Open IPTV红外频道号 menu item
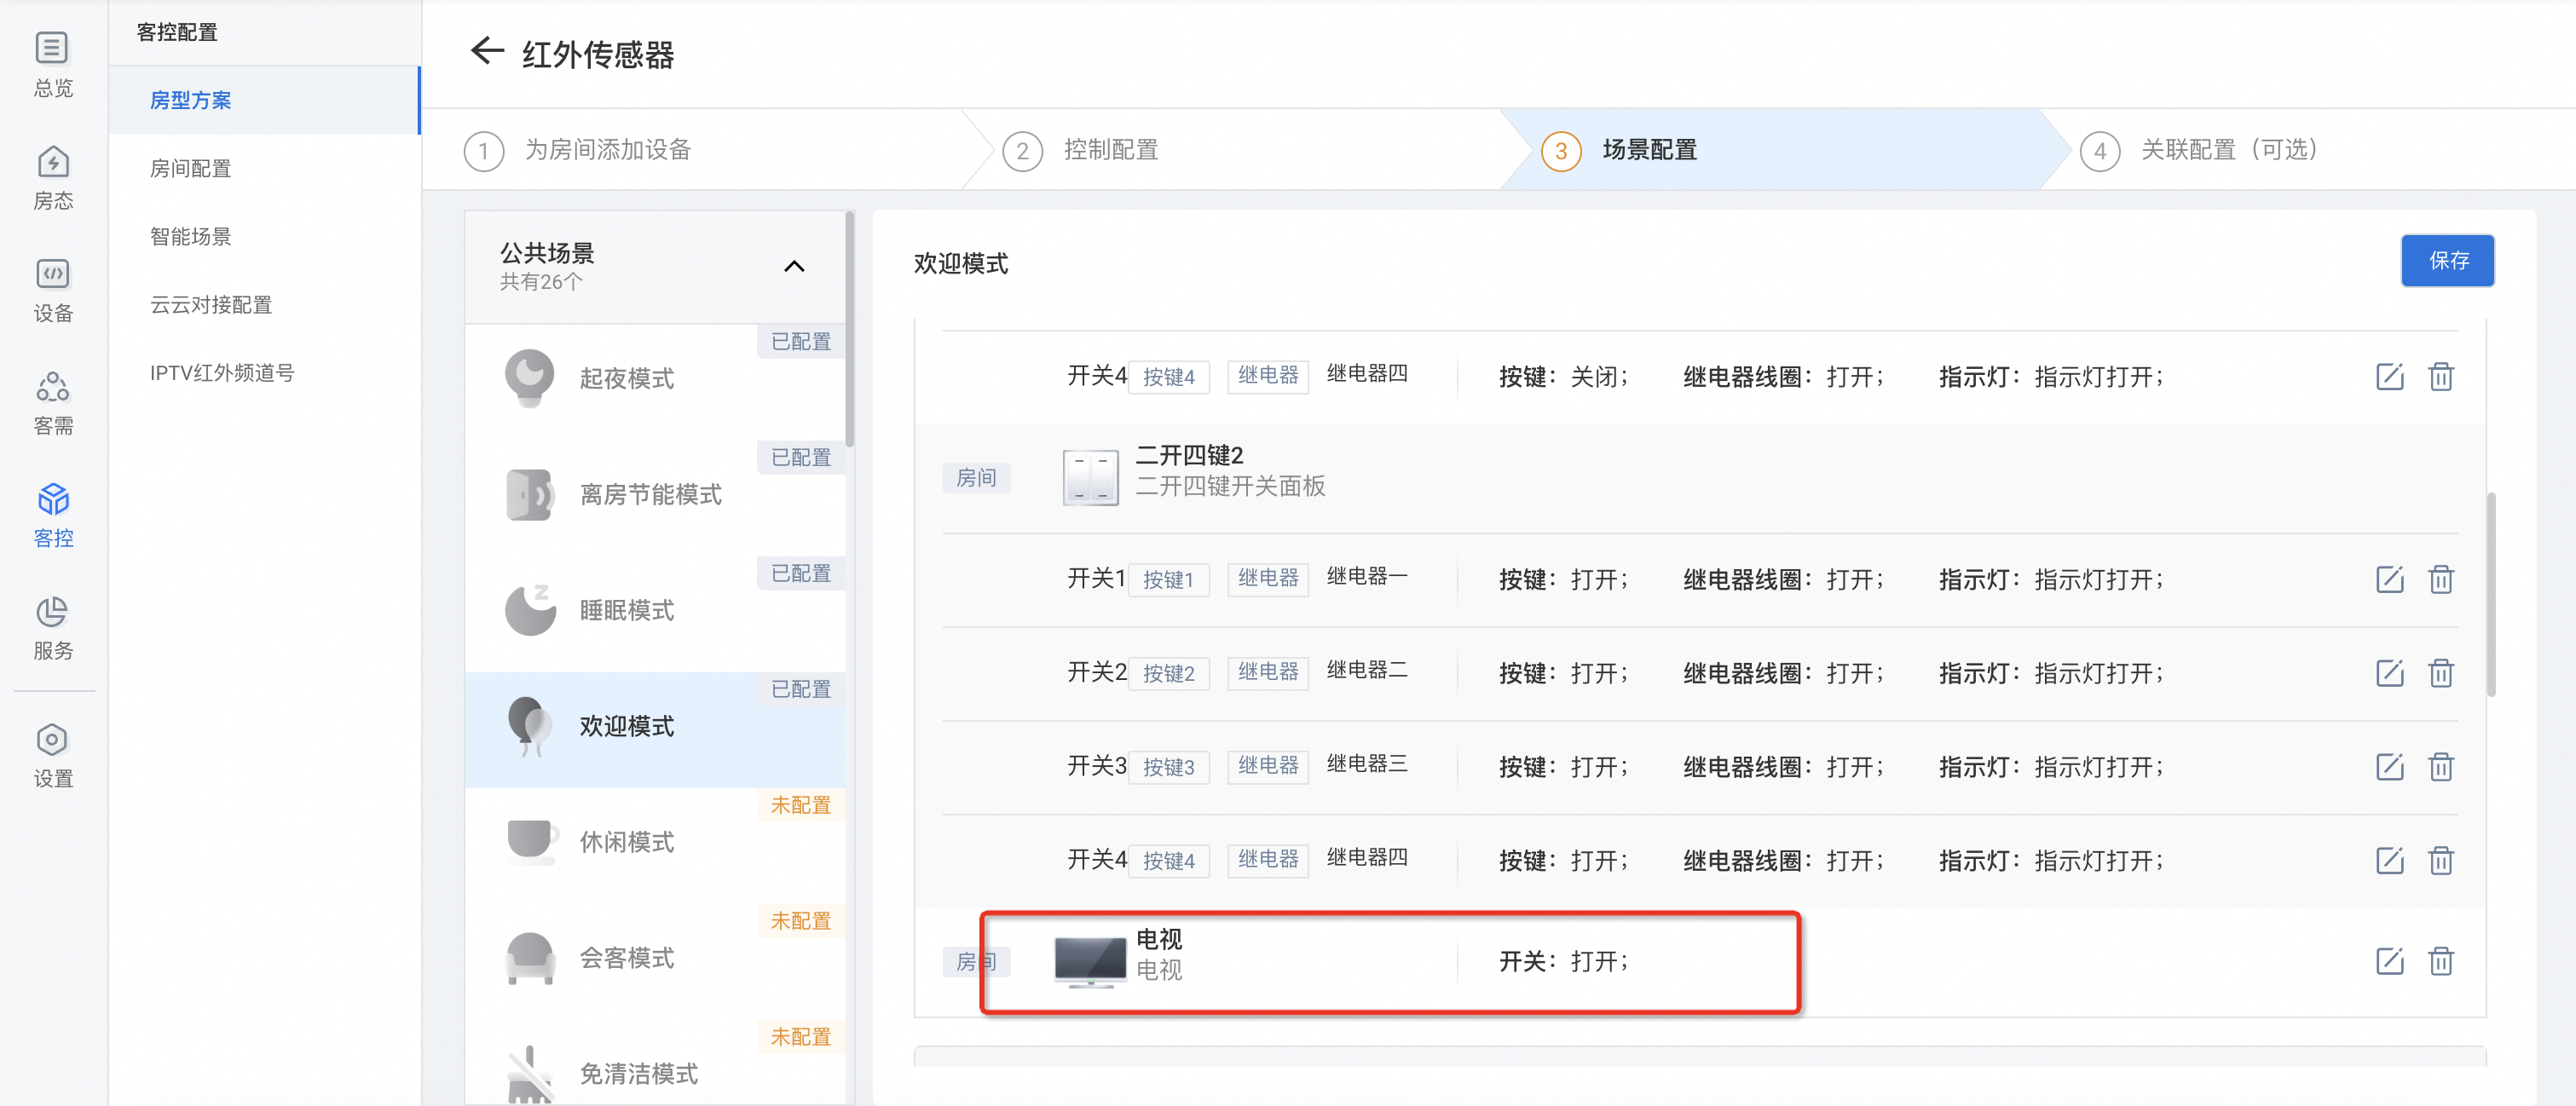Viewport: 2576px width, 1106px height. [x=221, y=373]
